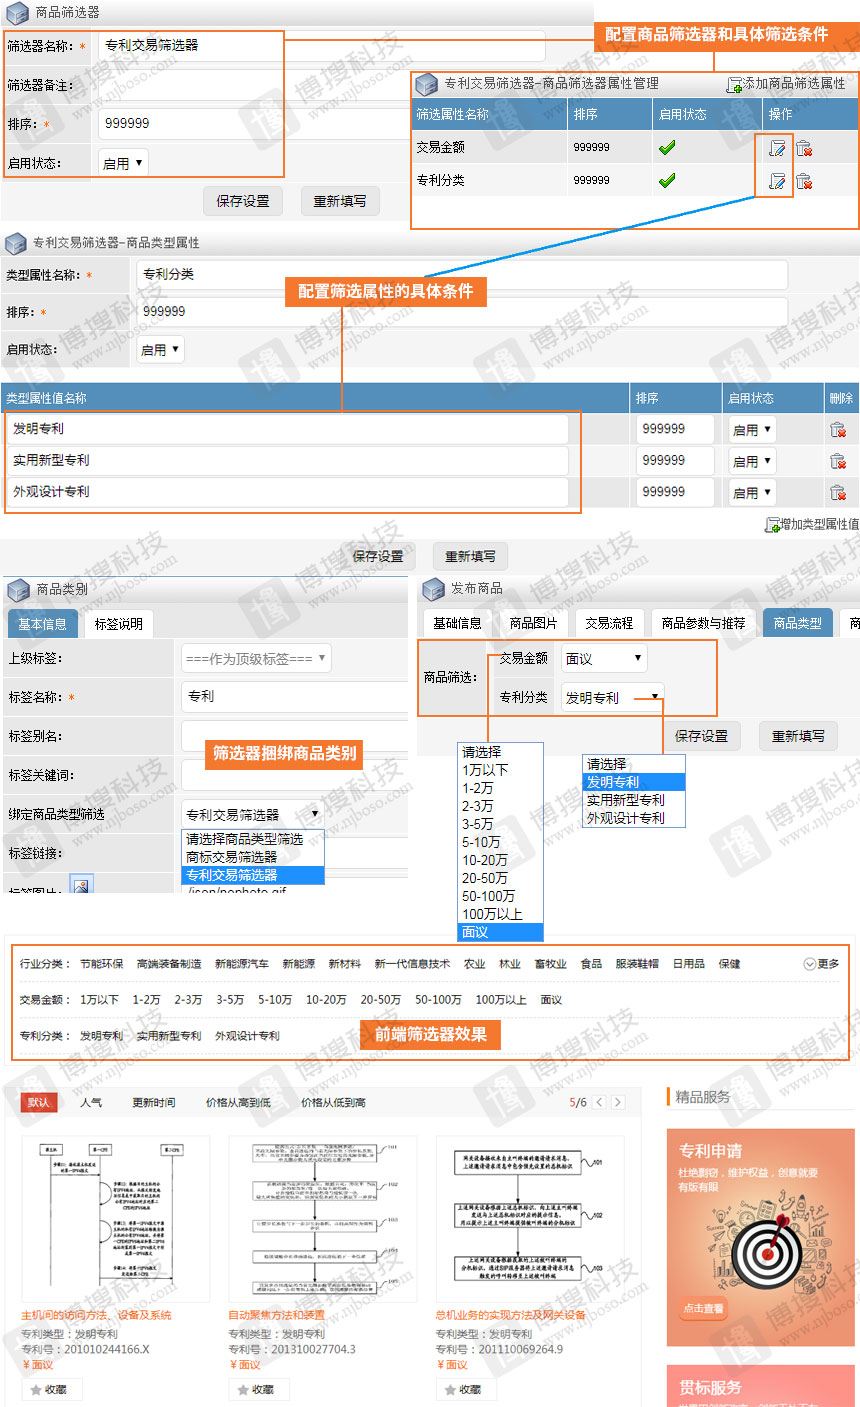Click 添加商品筛选属性 add icon

(x=735, y=85)
